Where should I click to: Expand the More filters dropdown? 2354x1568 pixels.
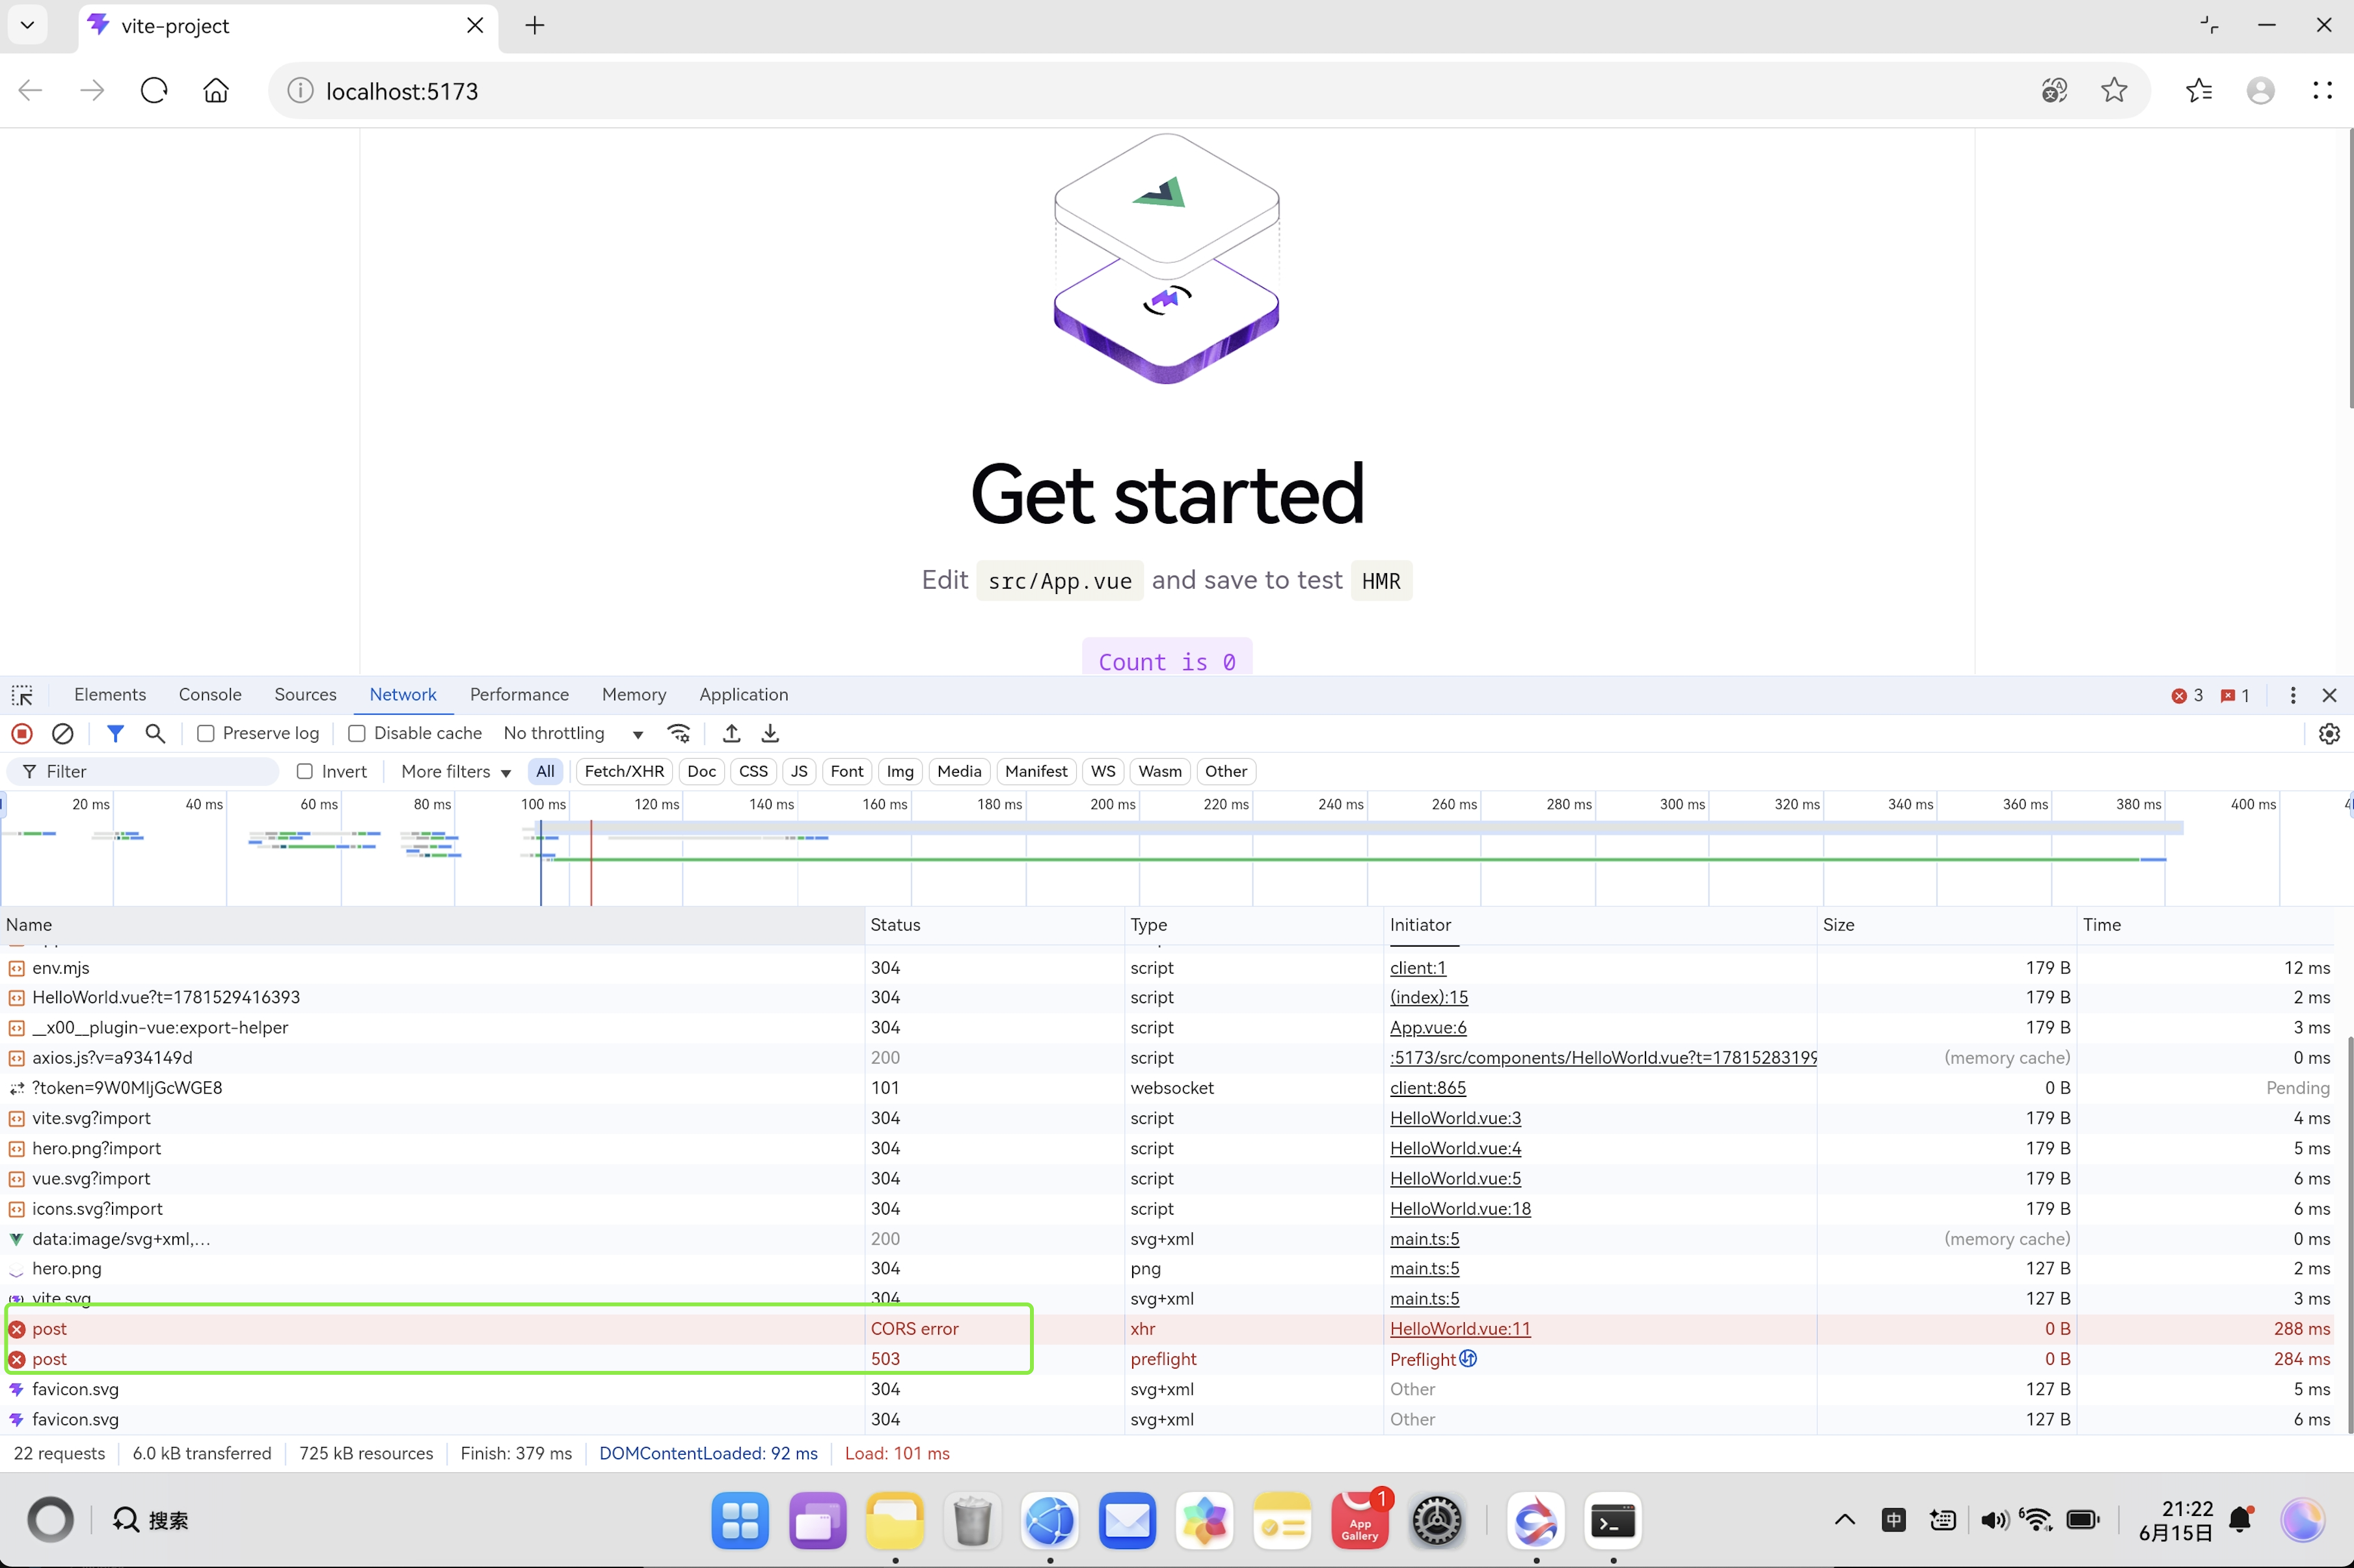click(x=456, y=772)
